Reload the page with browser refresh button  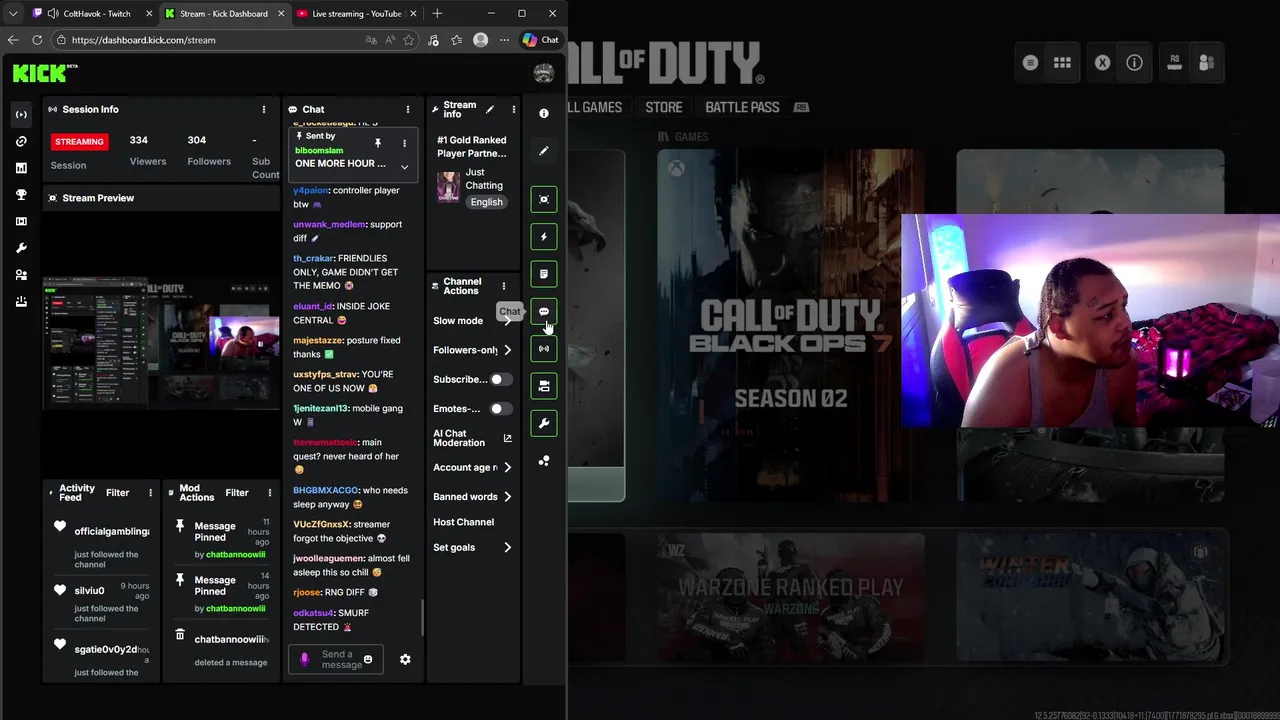coord(37,40)
